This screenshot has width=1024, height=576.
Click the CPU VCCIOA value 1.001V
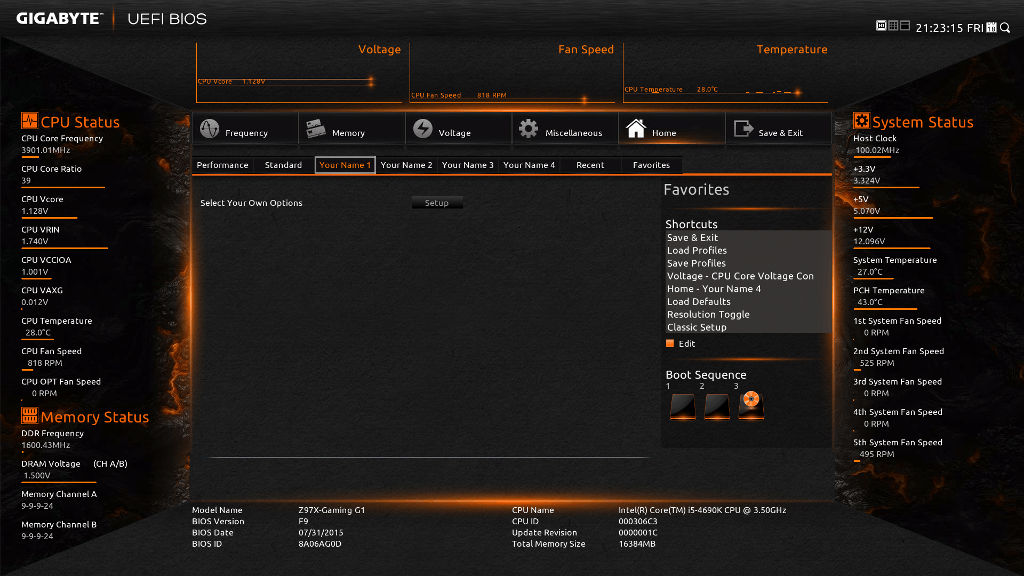pos(35,272)
